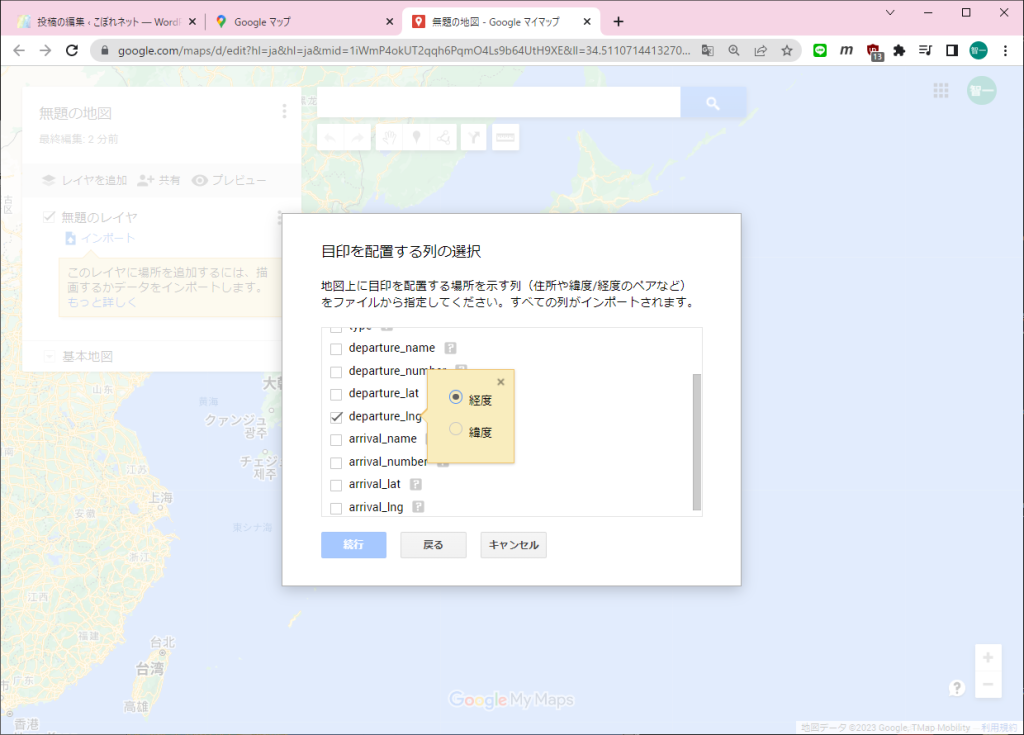Click the 続行 continue button
Image resolution: width=1024 pixels, height=735 pixels.
point(353,545)
